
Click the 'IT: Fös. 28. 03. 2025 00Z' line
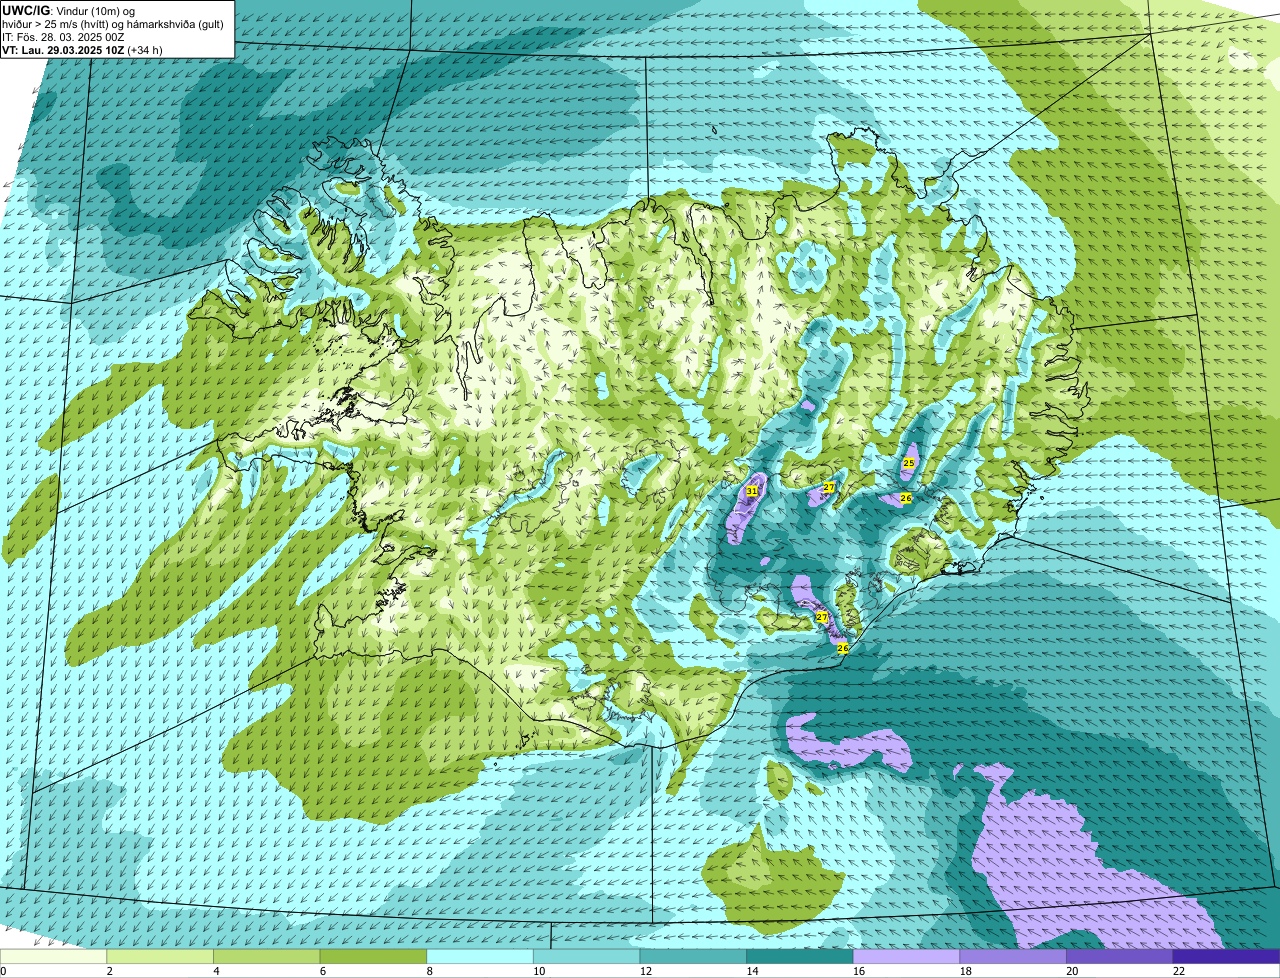click(63, 37)
